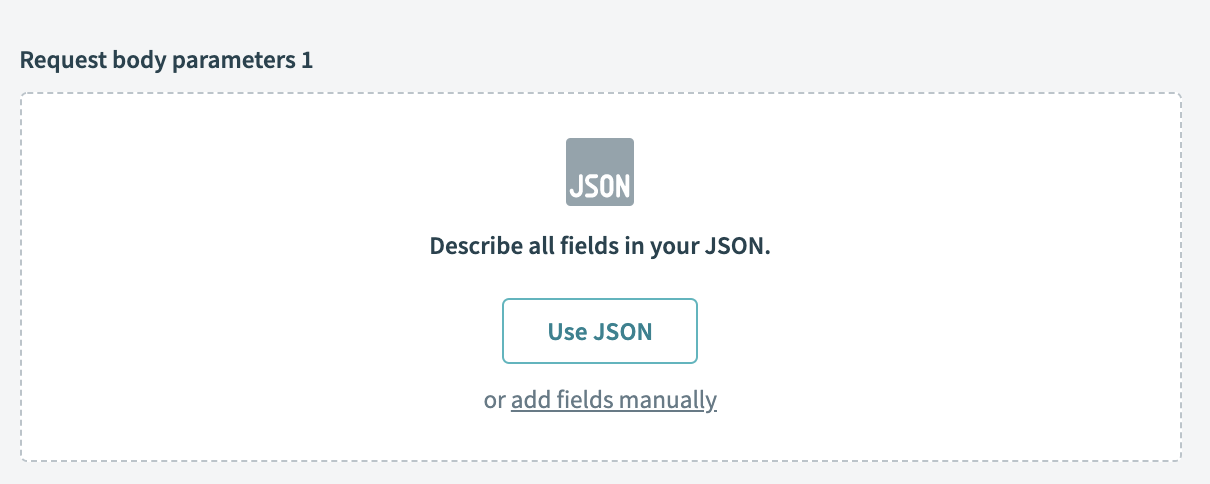1210x484 pixels.
Task: Click the words "add fields" in the link
Action: [x=562, y=400]
